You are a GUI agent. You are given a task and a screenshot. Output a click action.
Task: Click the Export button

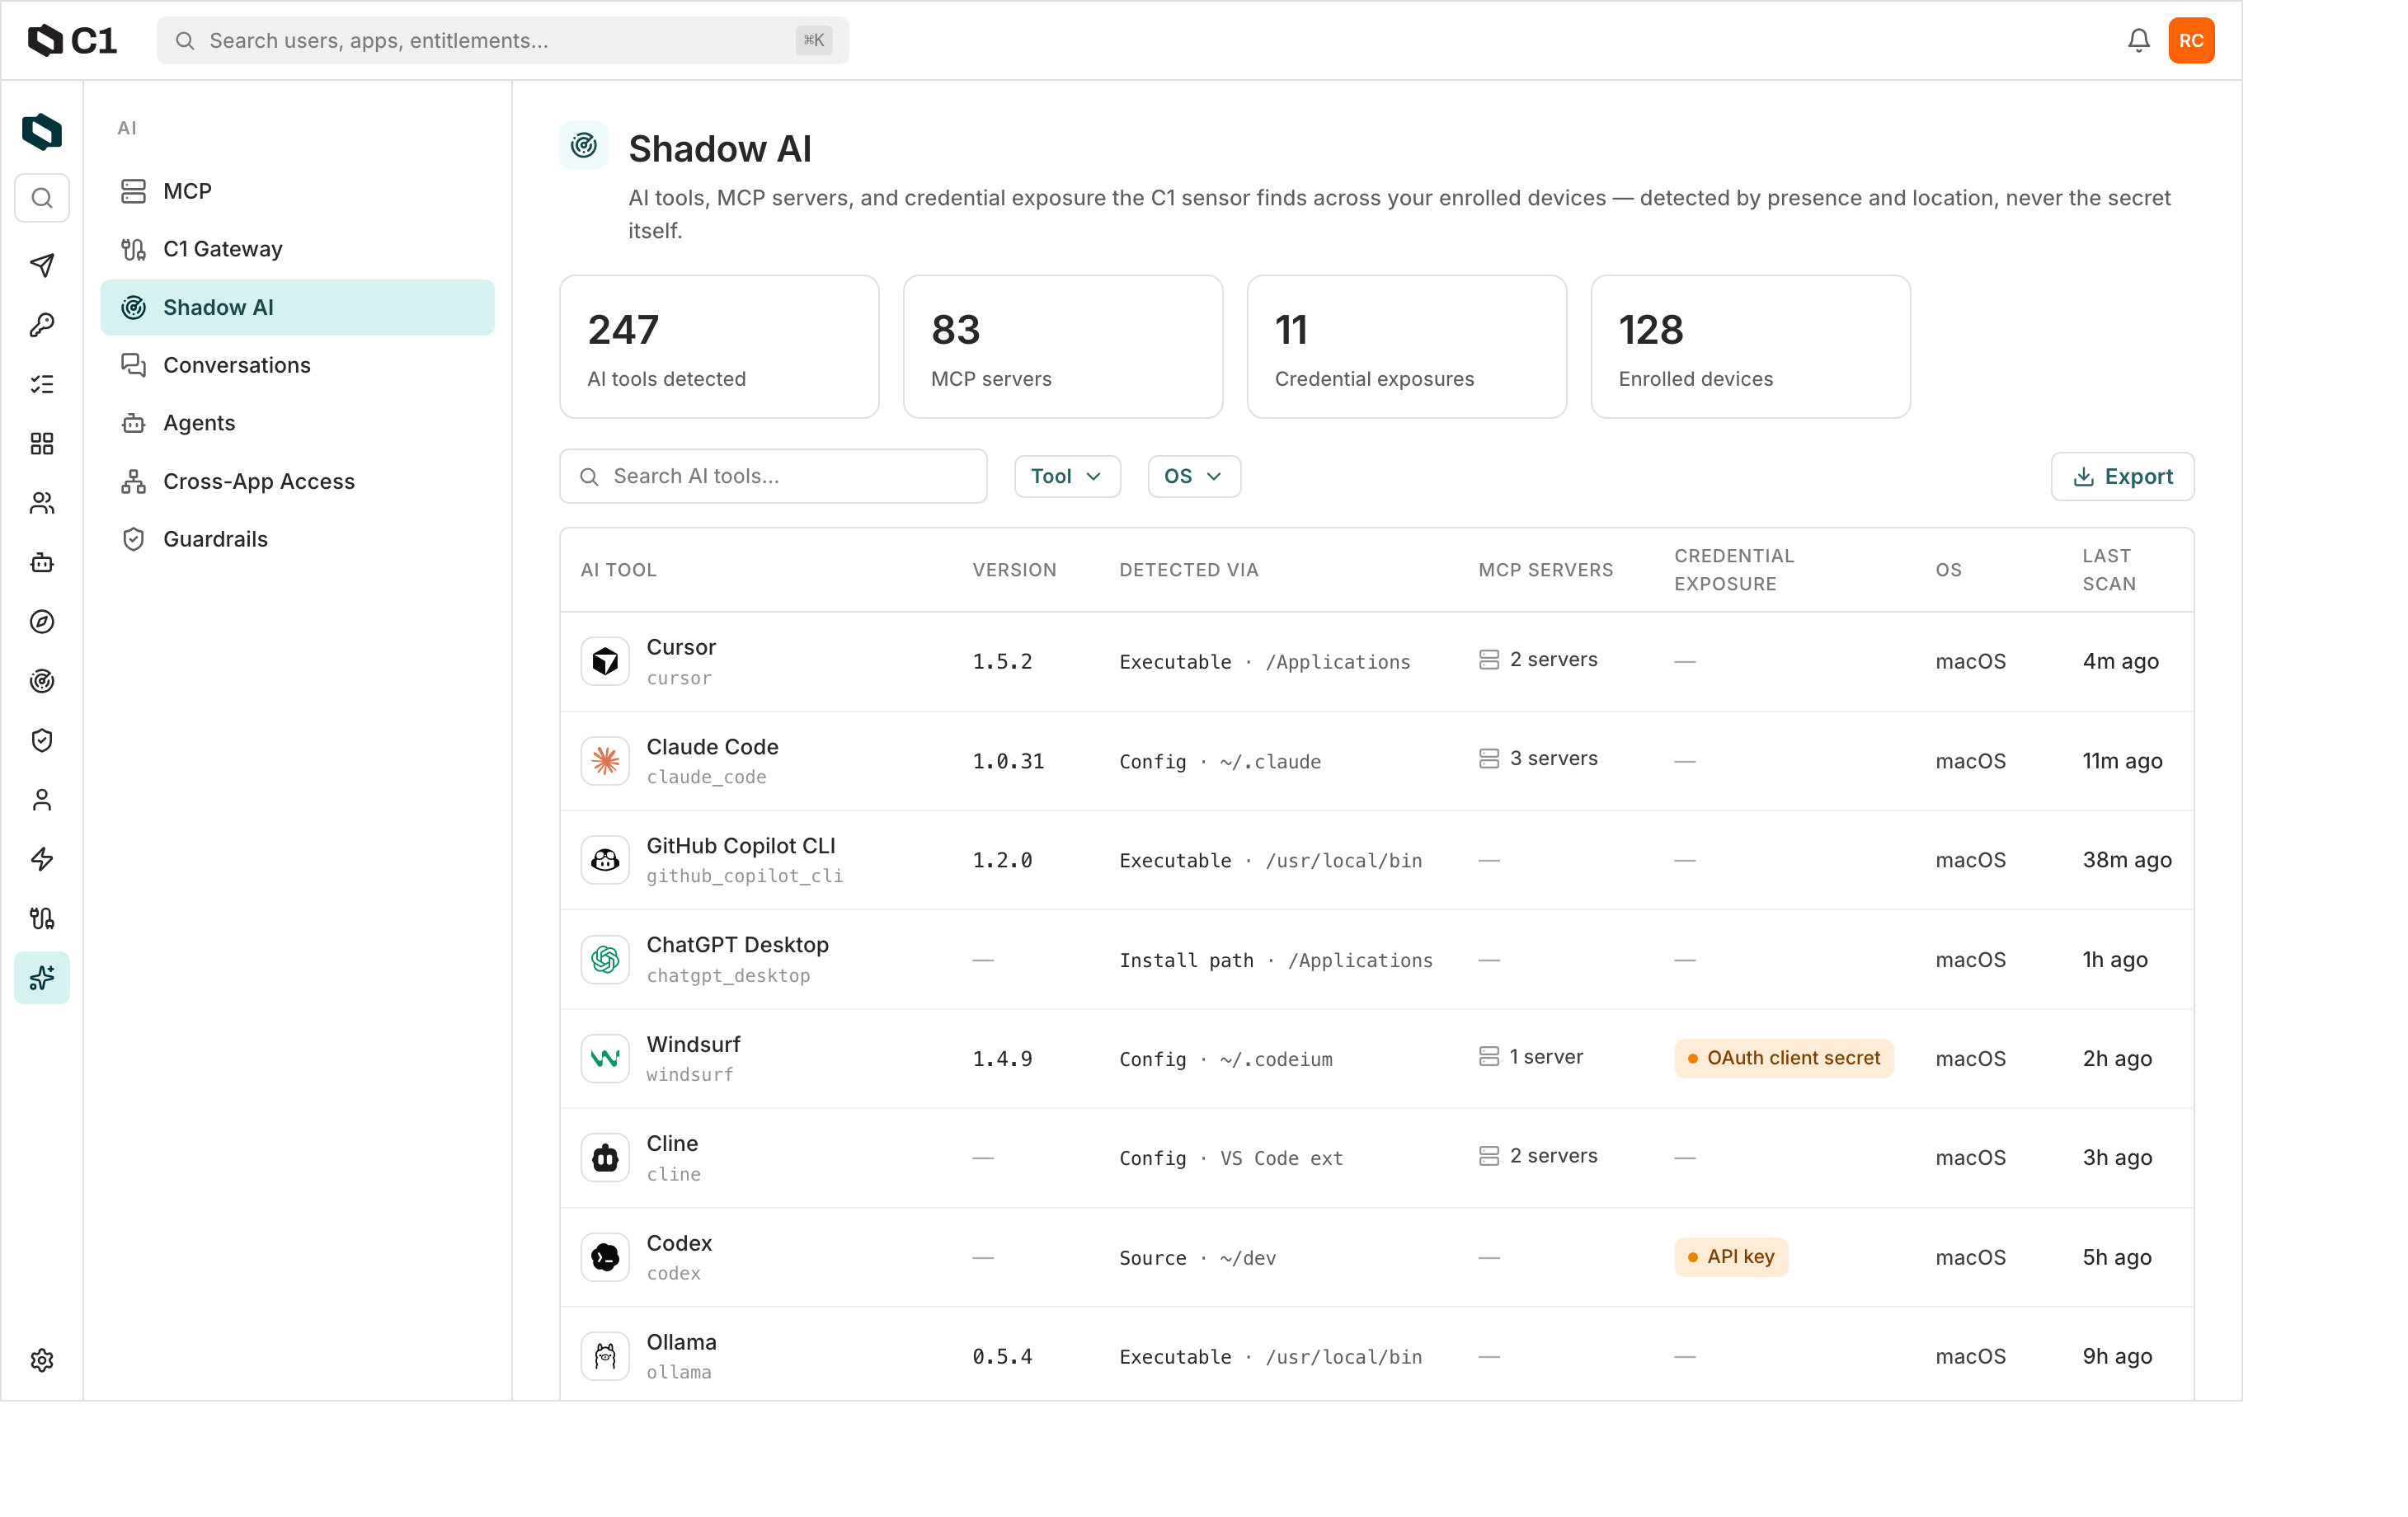pyautogui.click(x=2122, y=477)
